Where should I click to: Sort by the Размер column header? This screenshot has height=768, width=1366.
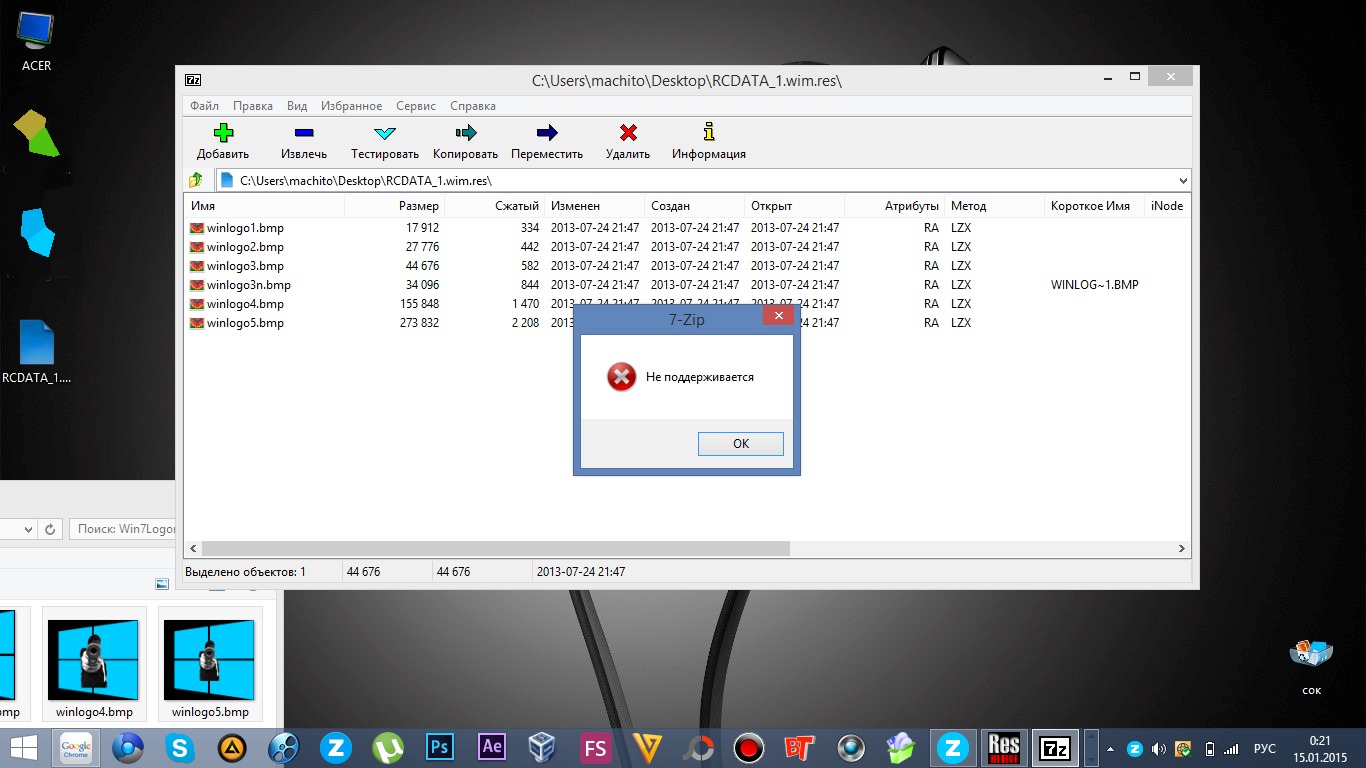(x=394, y=206)
